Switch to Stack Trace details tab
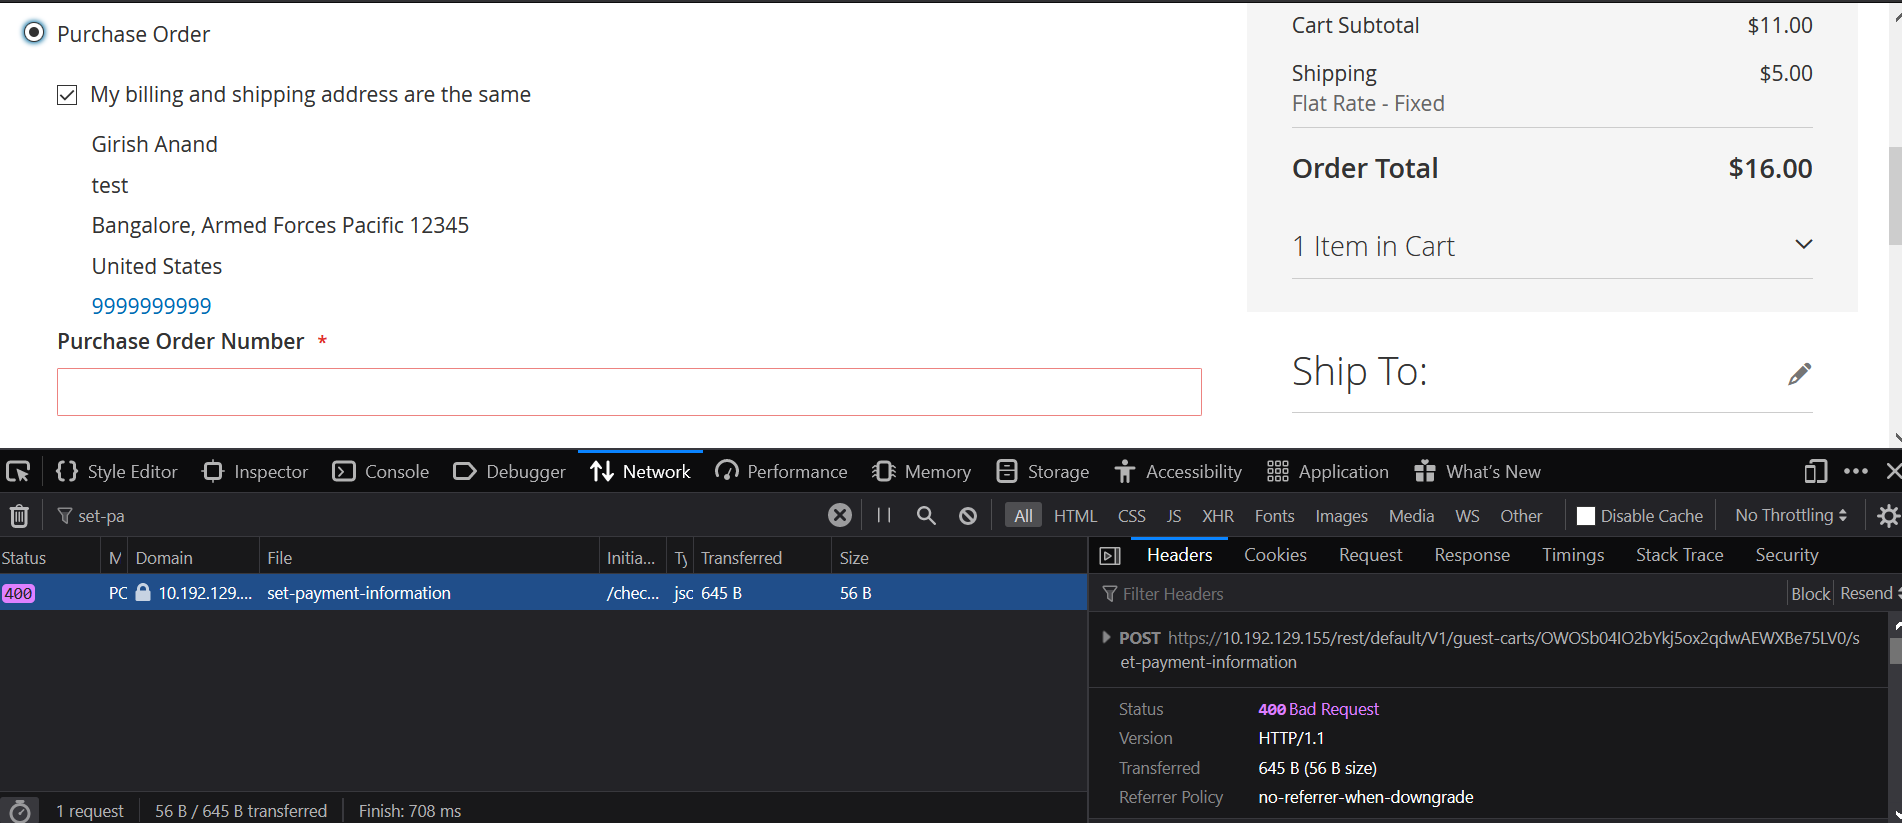Screen dimensions: 1902x823 click(1679, 555)
